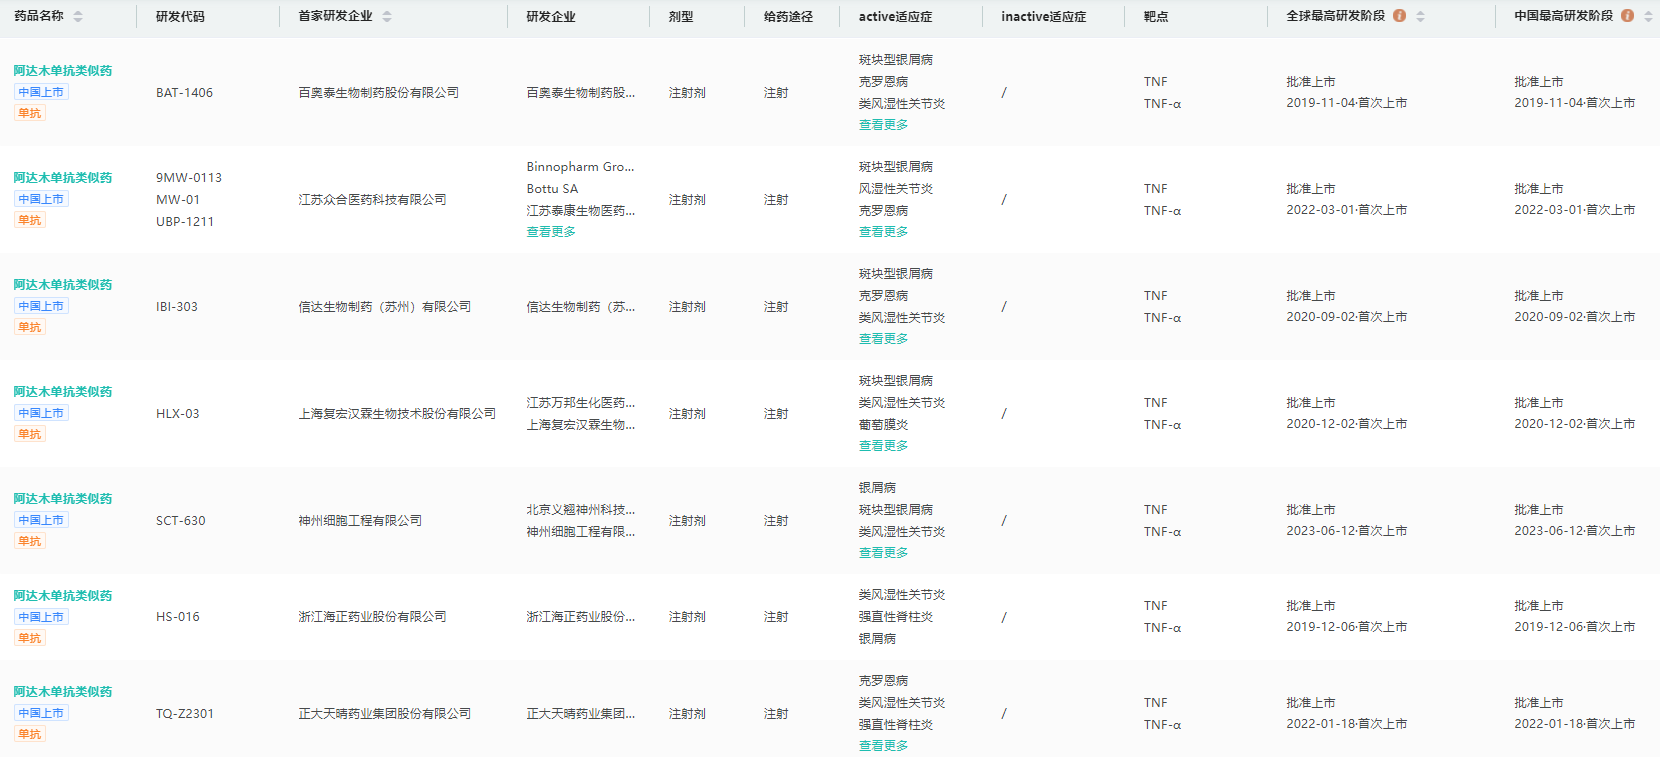Click the 中国上市 tag in SCT-630 row
Screen dimensions: 1660x757
[41, 520]
